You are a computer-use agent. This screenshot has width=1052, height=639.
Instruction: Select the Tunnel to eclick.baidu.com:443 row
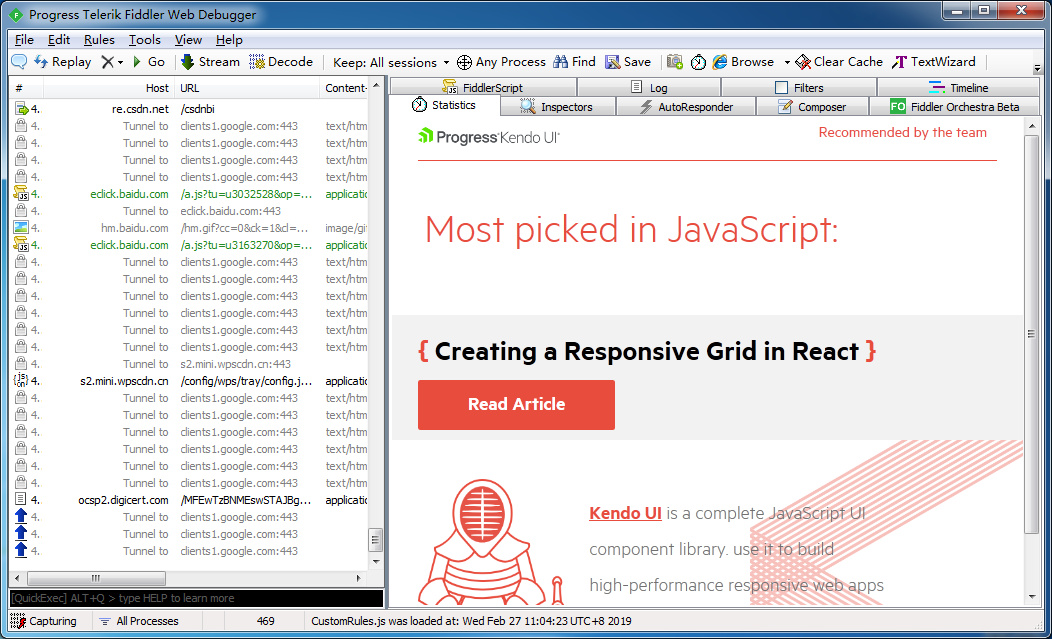point(189,211)
